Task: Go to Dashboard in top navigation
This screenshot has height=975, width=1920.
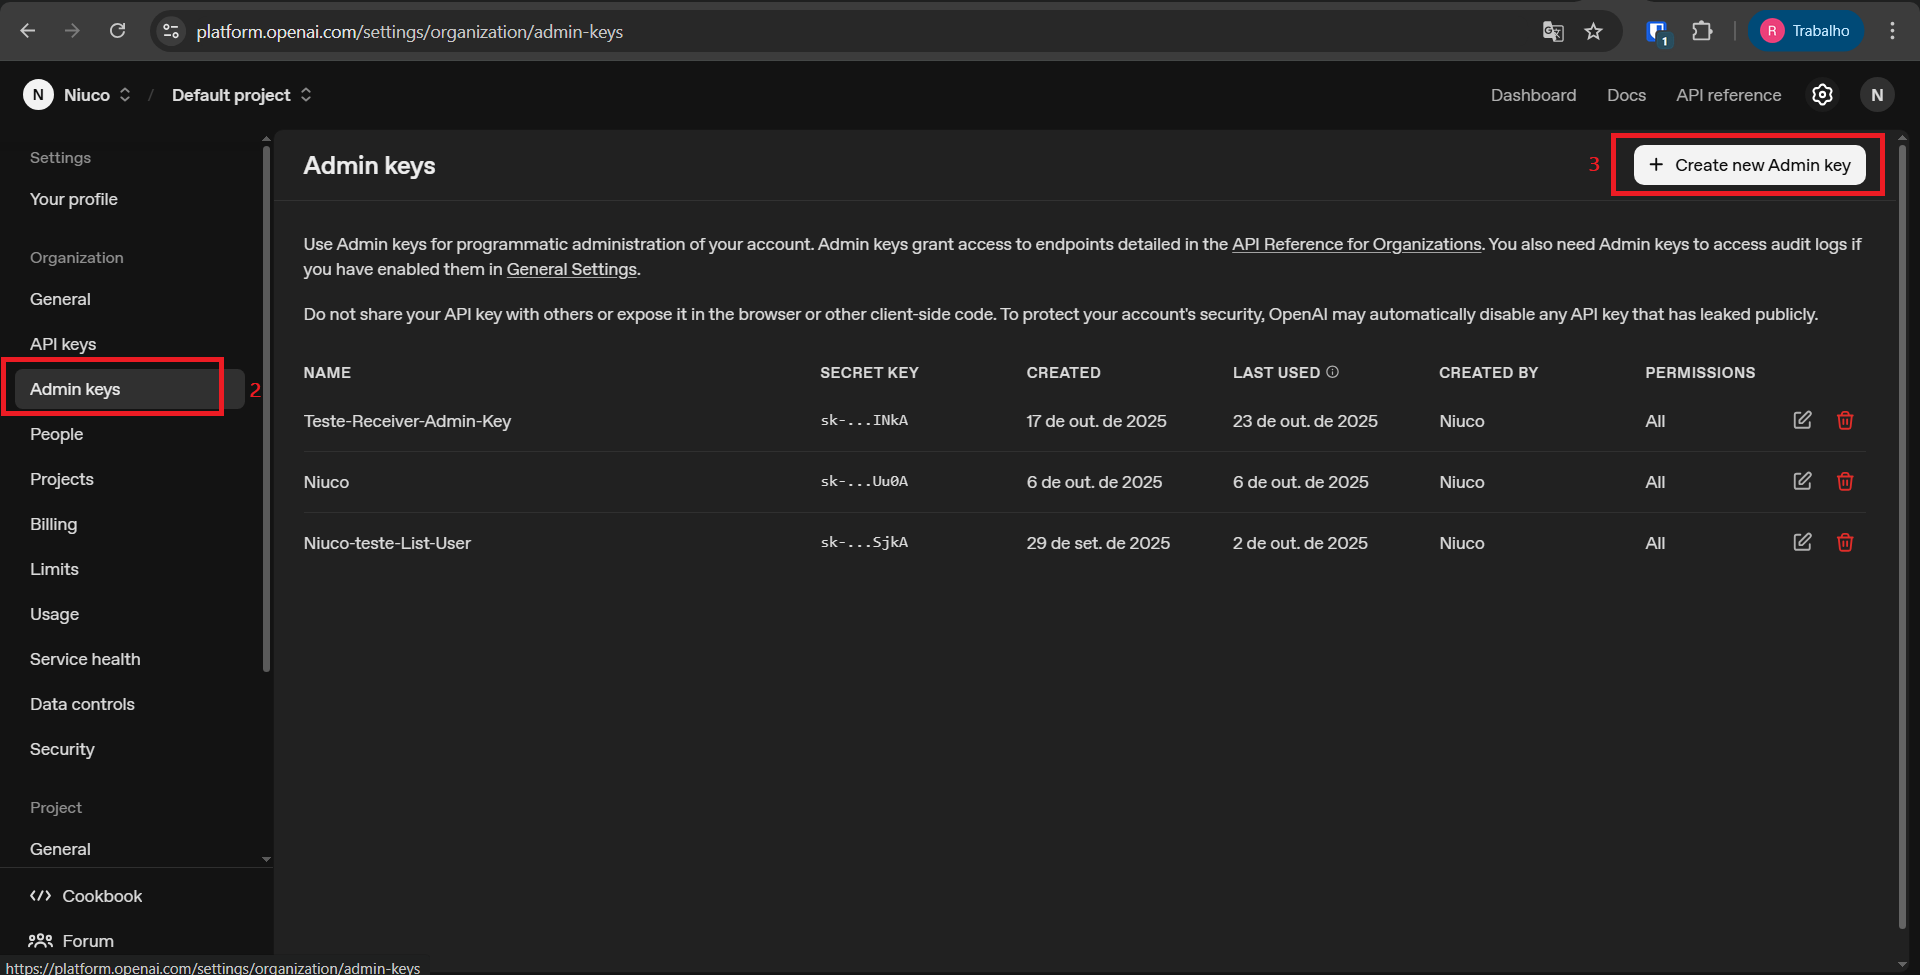Action: pos(1533,95)
